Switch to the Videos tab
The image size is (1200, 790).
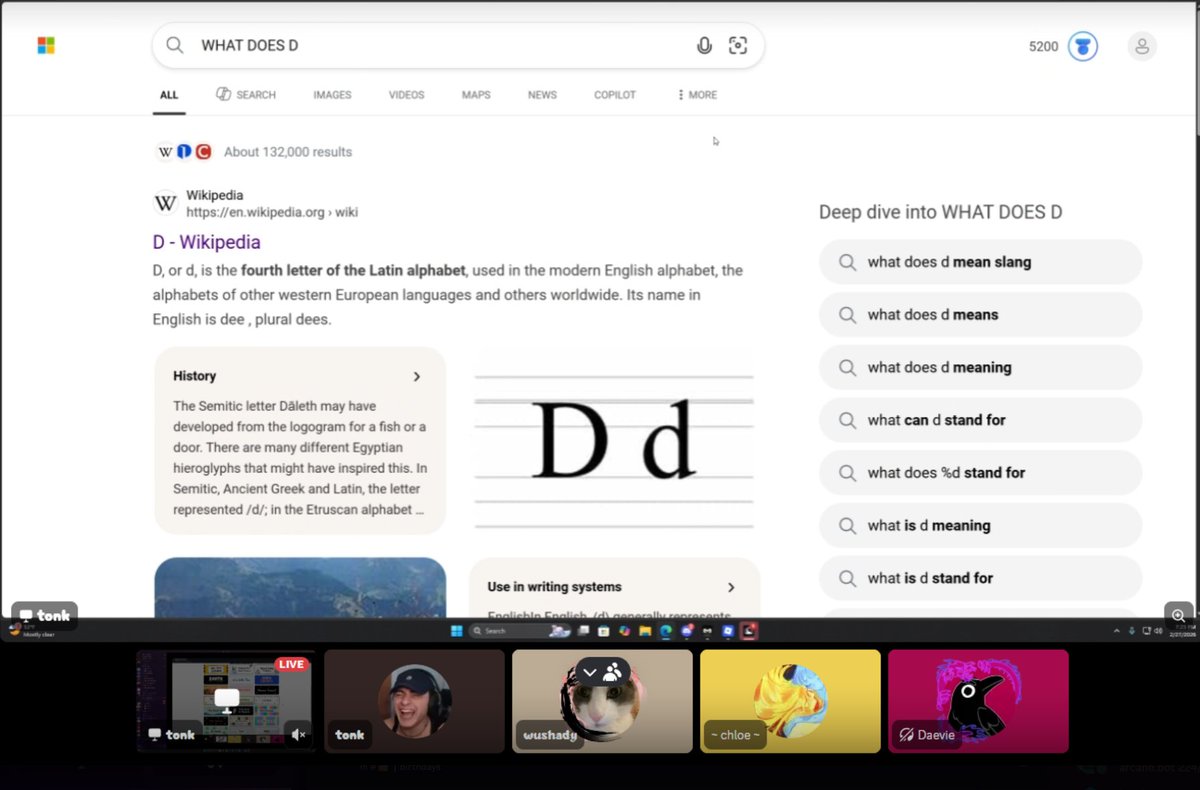click(x=406, y=95)
